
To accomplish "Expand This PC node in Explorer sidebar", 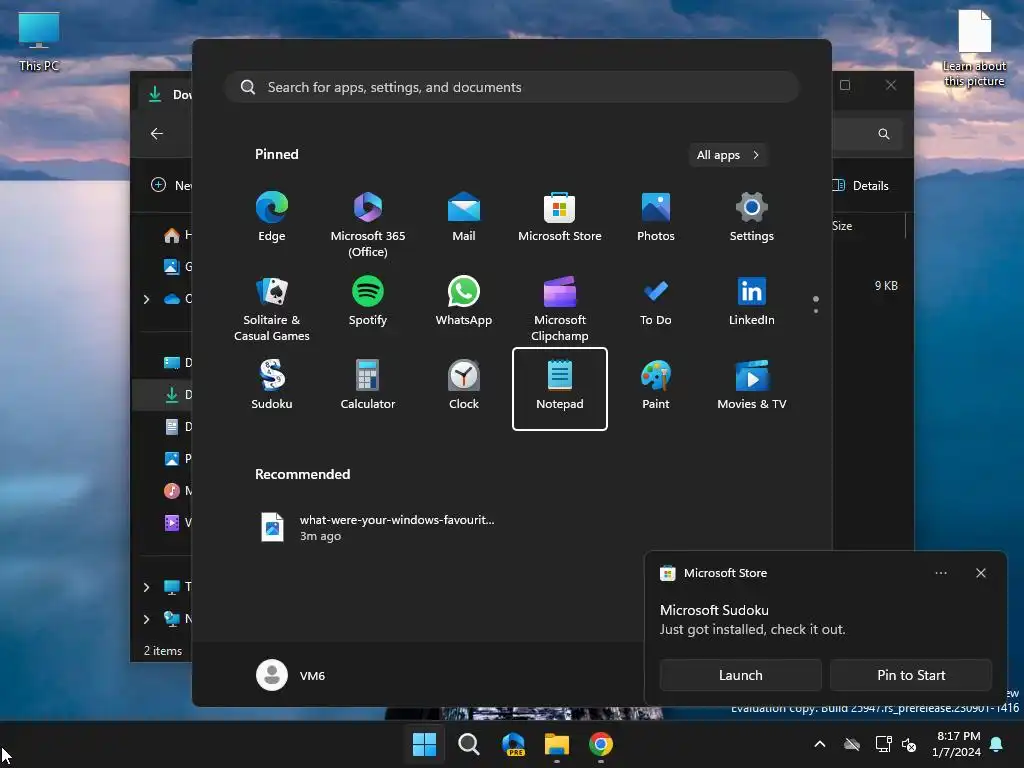I will [146, 587].
